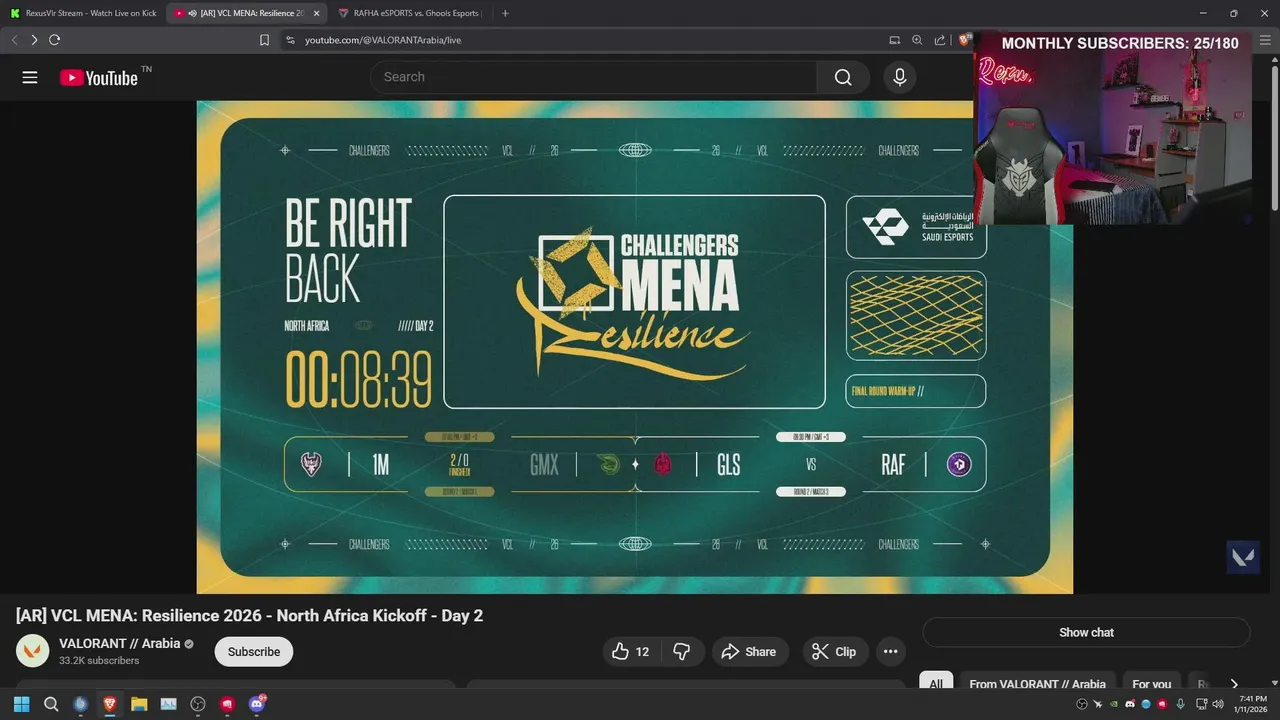Screen dimensions: 1280x720
Task: Click the VALORANT watermark on video
Action: point(1243,557)
